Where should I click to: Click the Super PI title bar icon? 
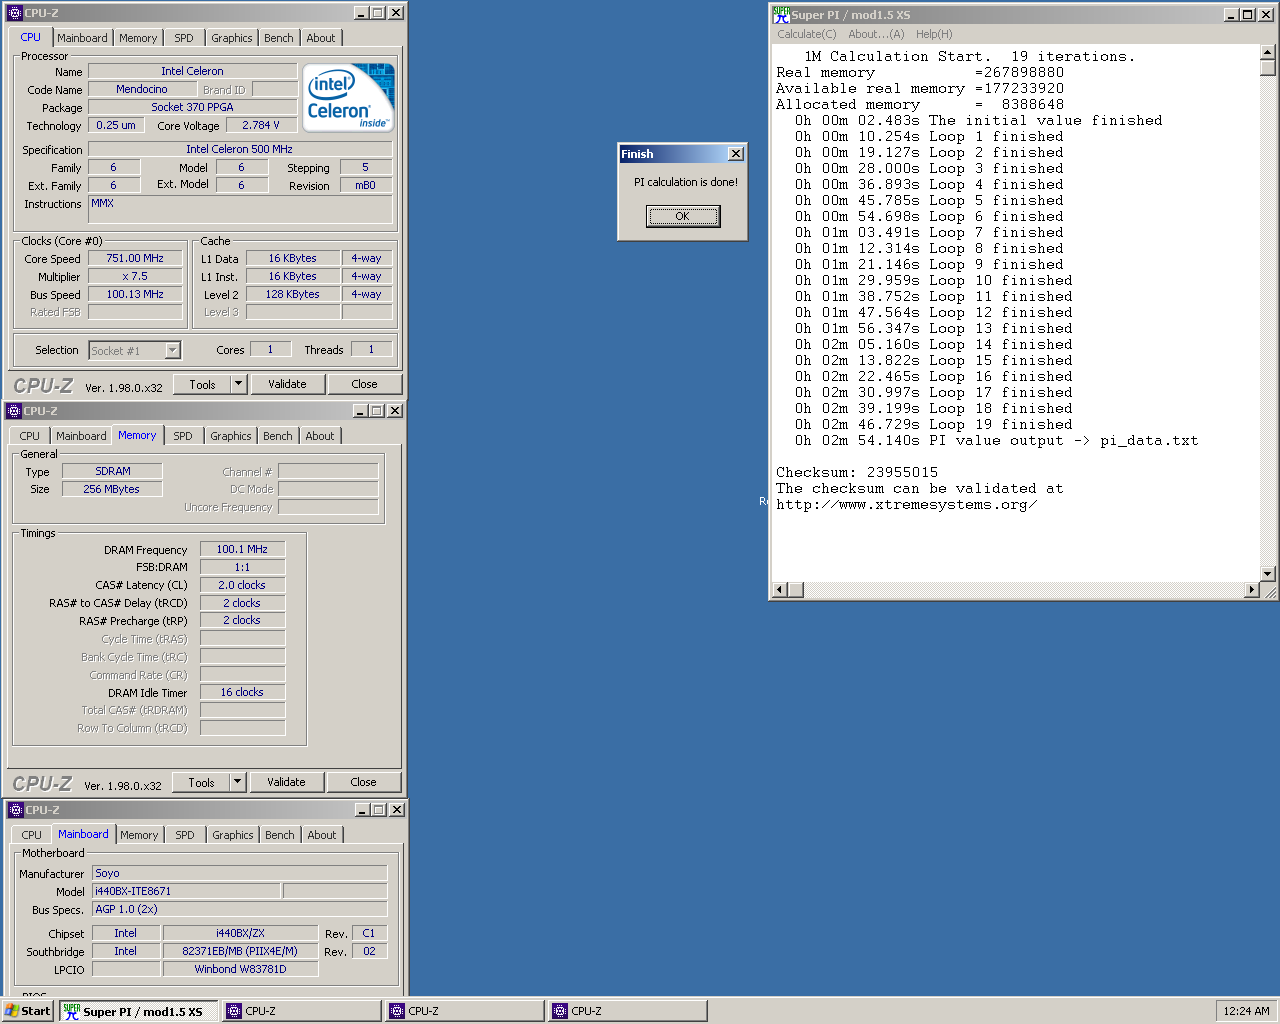coord(781,14)
